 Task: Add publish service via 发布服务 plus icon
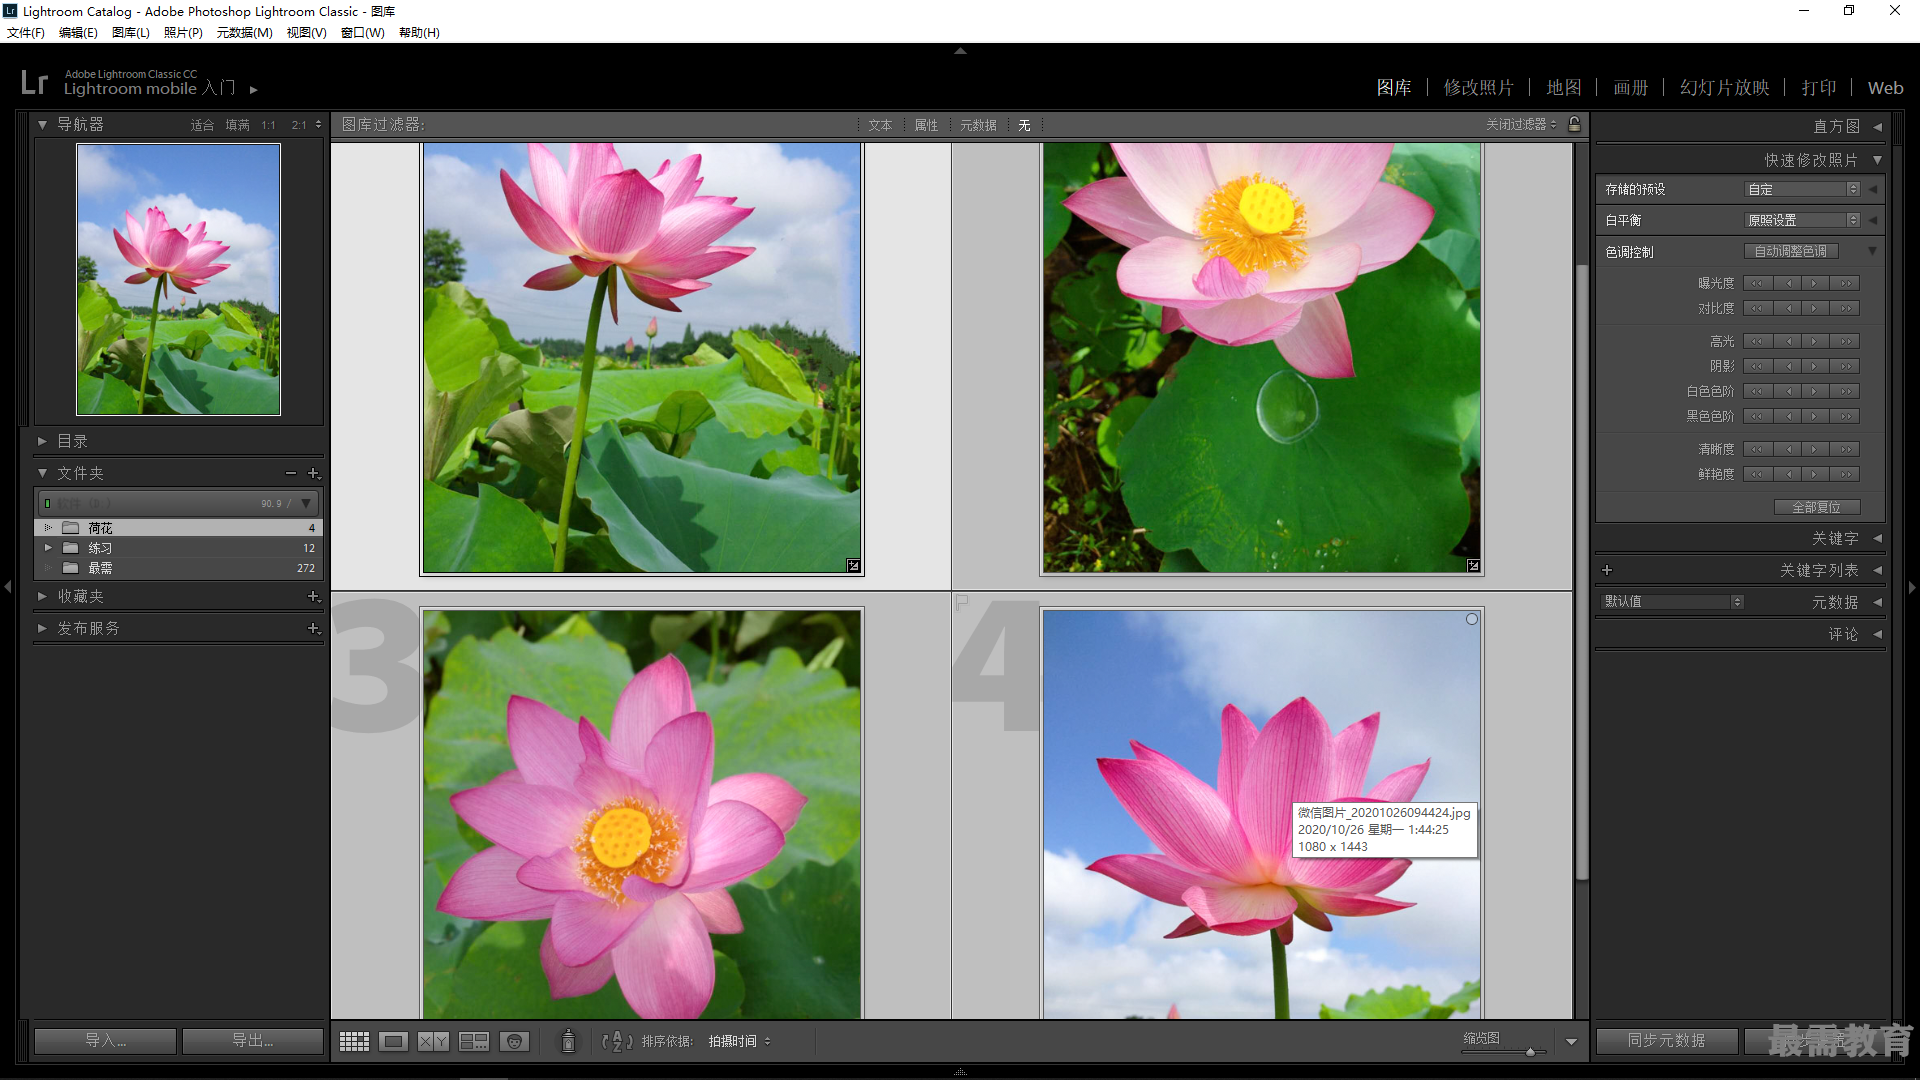pyautogui.click(x=313, y=628)
